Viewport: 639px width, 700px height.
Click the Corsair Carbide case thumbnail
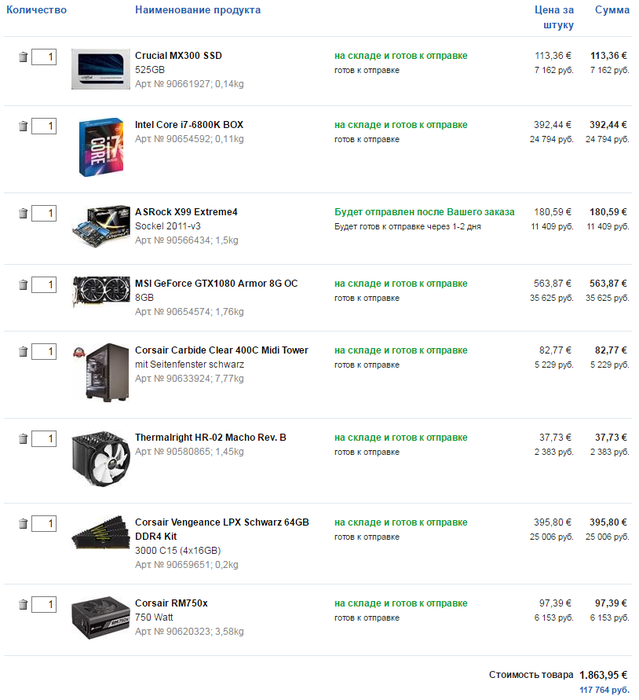coord(101,374)
